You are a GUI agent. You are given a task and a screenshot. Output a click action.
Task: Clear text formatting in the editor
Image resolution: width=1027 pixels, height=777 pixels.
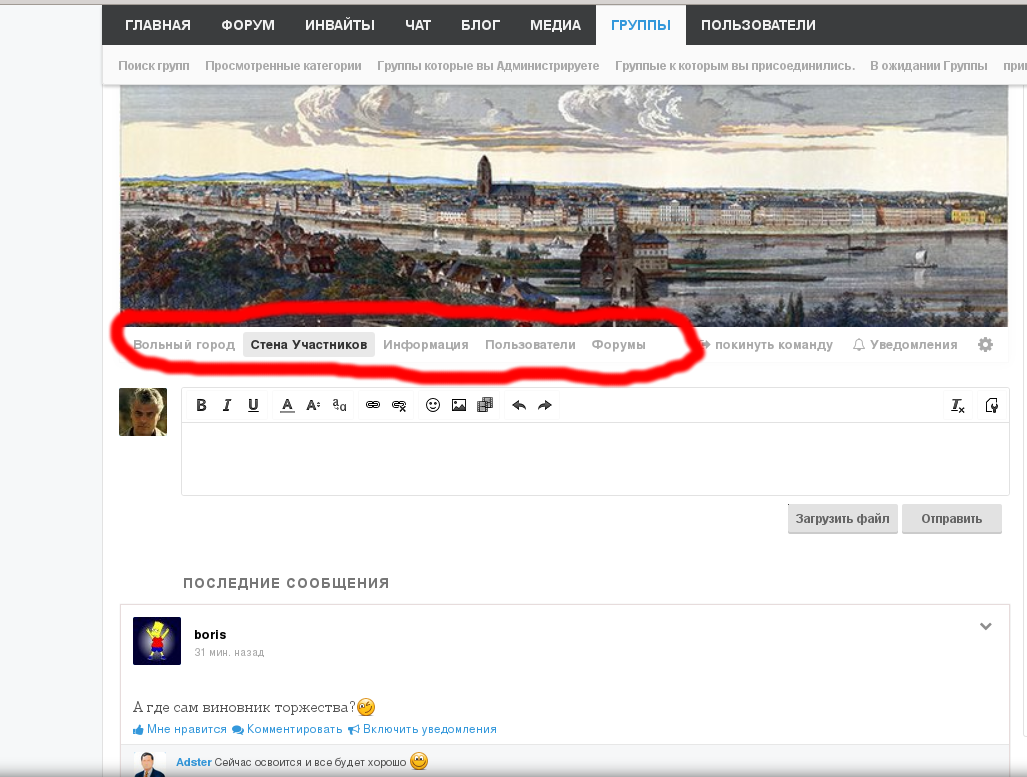957,405
